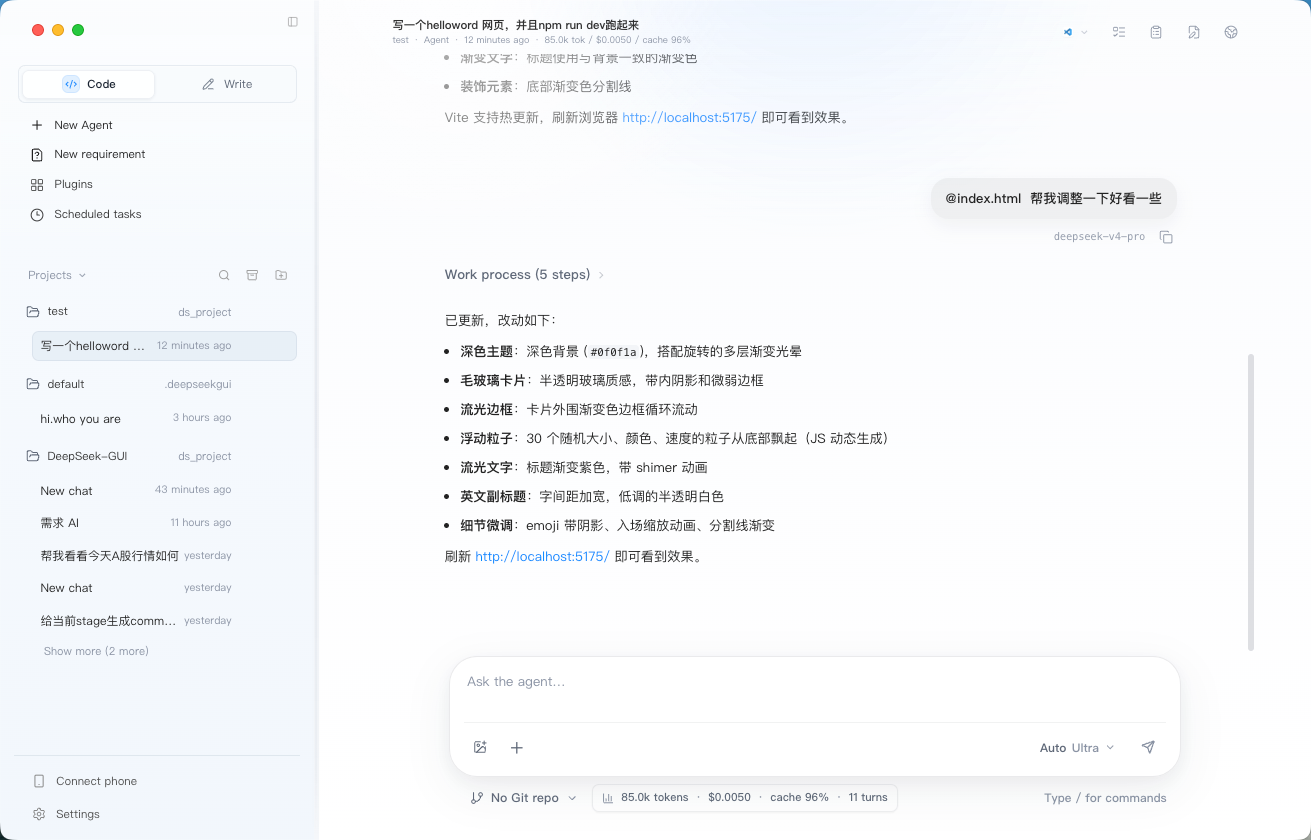Collapse the default project folder

[x=55, y=384]
